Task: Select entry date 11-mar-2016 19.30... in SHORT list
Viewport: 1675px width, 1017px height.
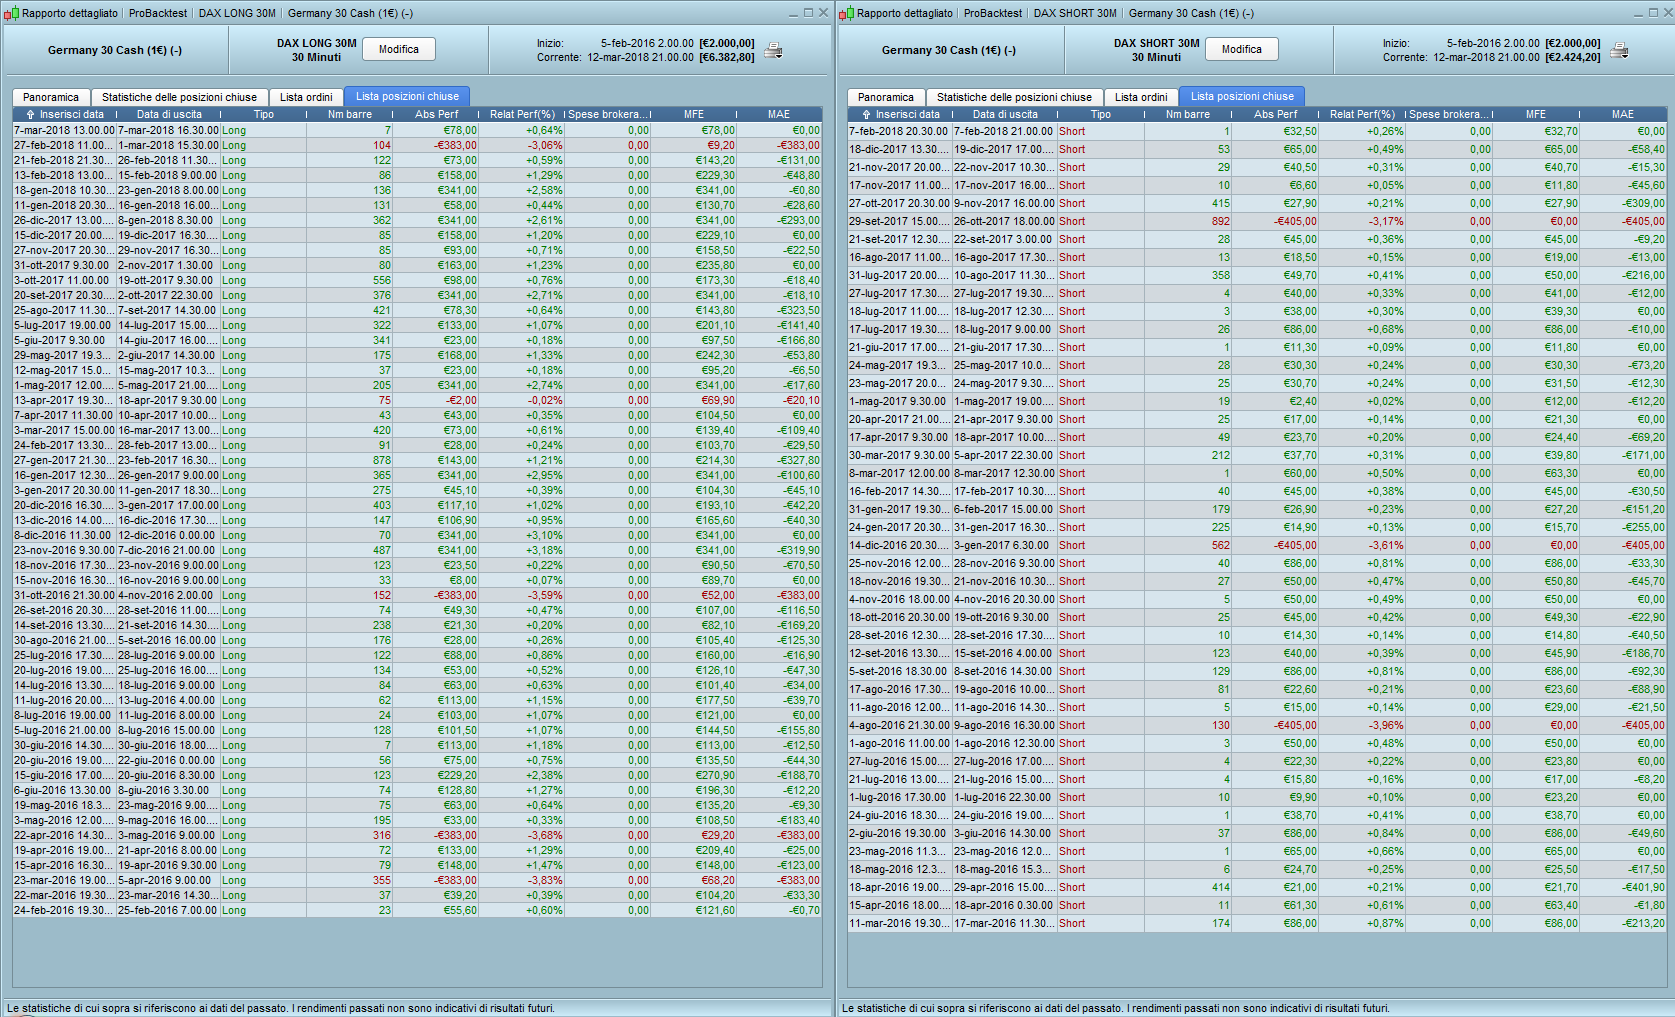Action: 899,923
